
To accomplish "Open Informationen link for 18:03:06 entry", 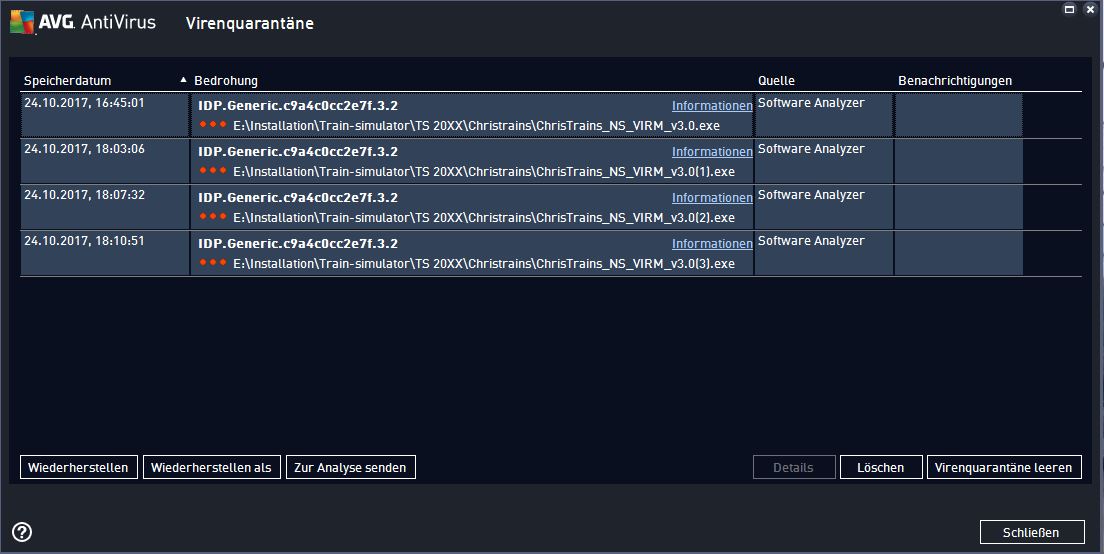I will tap(712, 151).
